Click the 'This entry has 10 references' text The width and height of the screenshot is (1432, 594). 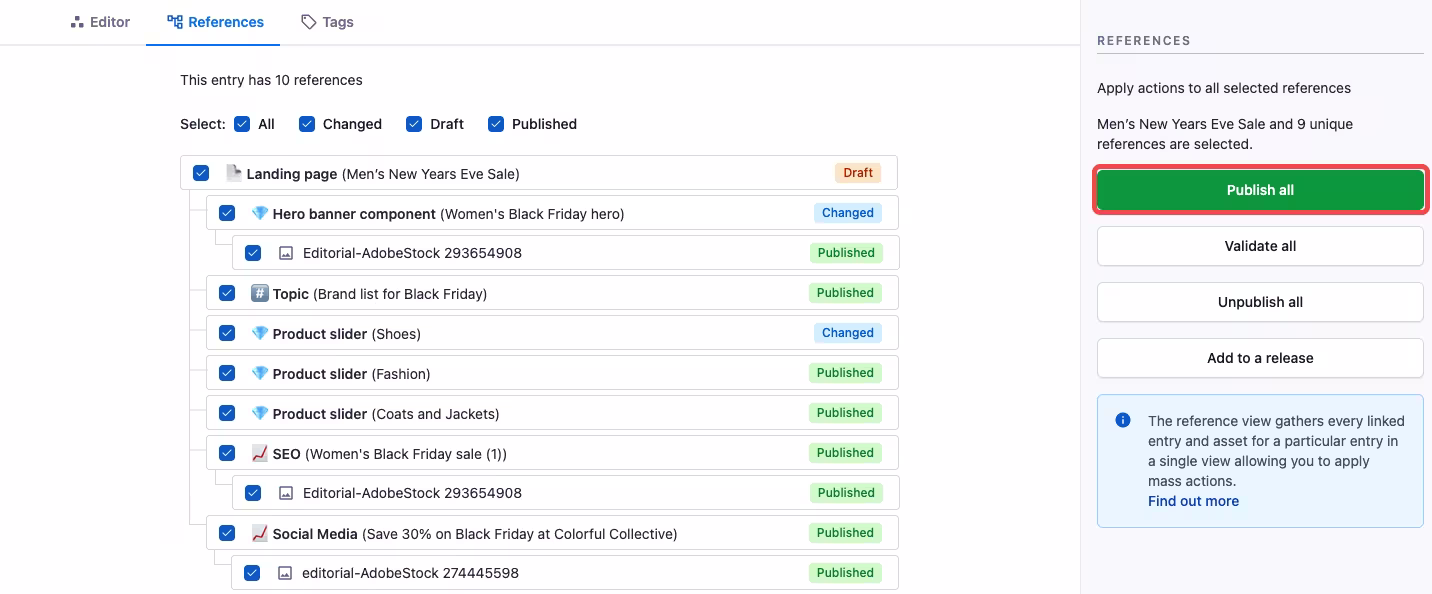(x=271, y=80)
